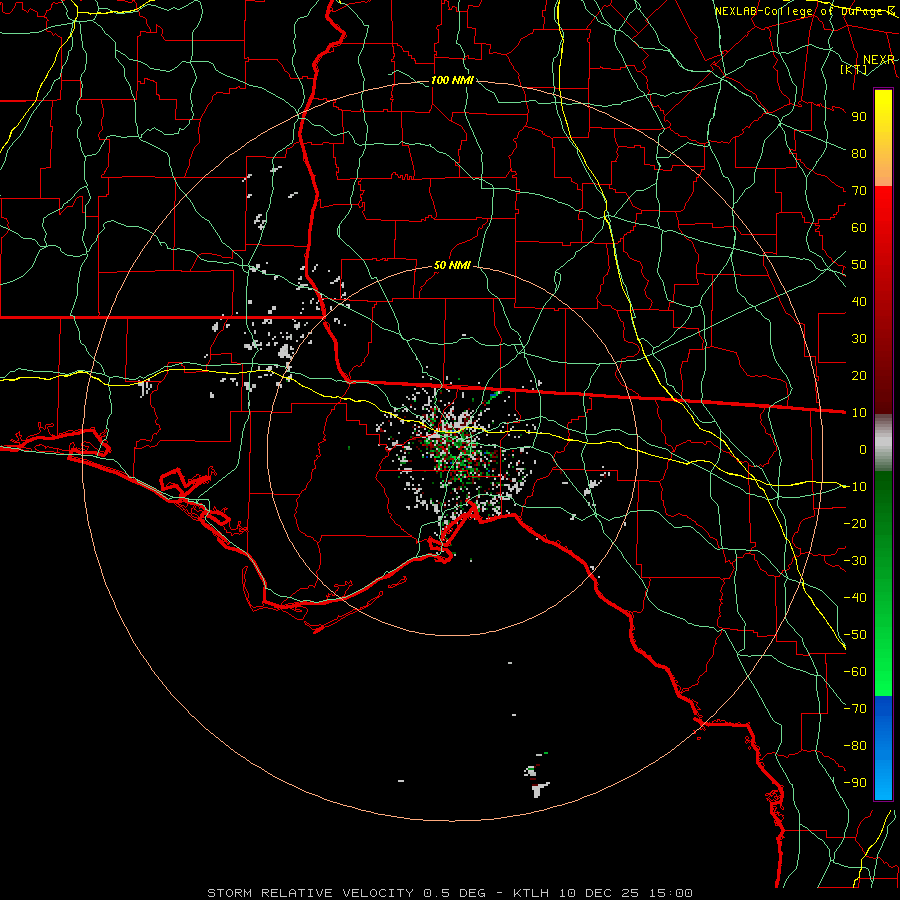900x900 pixels.
Task: Select the 60 value on the velocity scale
Action: click(859, 227)
